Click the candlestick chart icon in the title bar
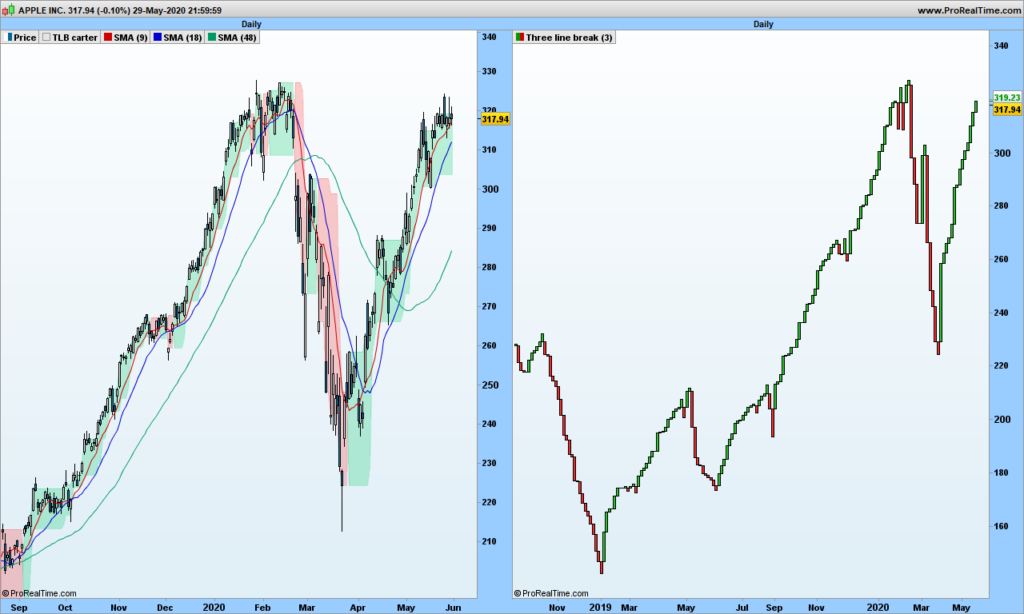Viewport: 1024px width, 614px height. 8,10
